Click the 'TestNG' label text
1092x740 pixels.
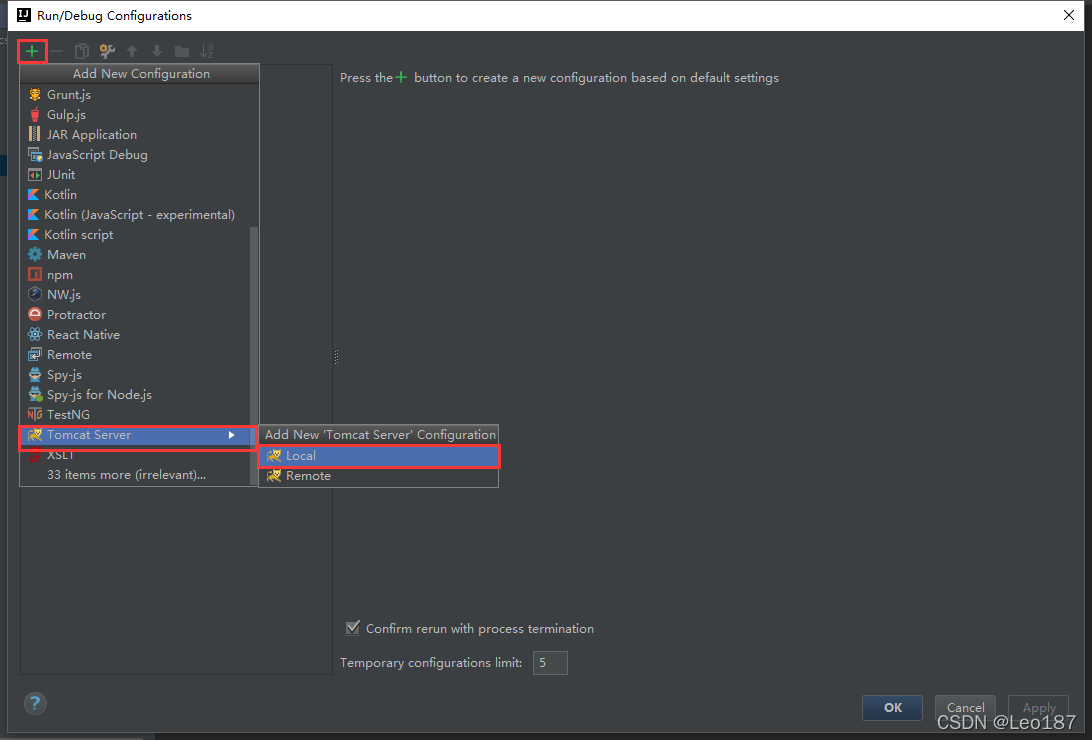pyautogui.click(x=68, y=415)
